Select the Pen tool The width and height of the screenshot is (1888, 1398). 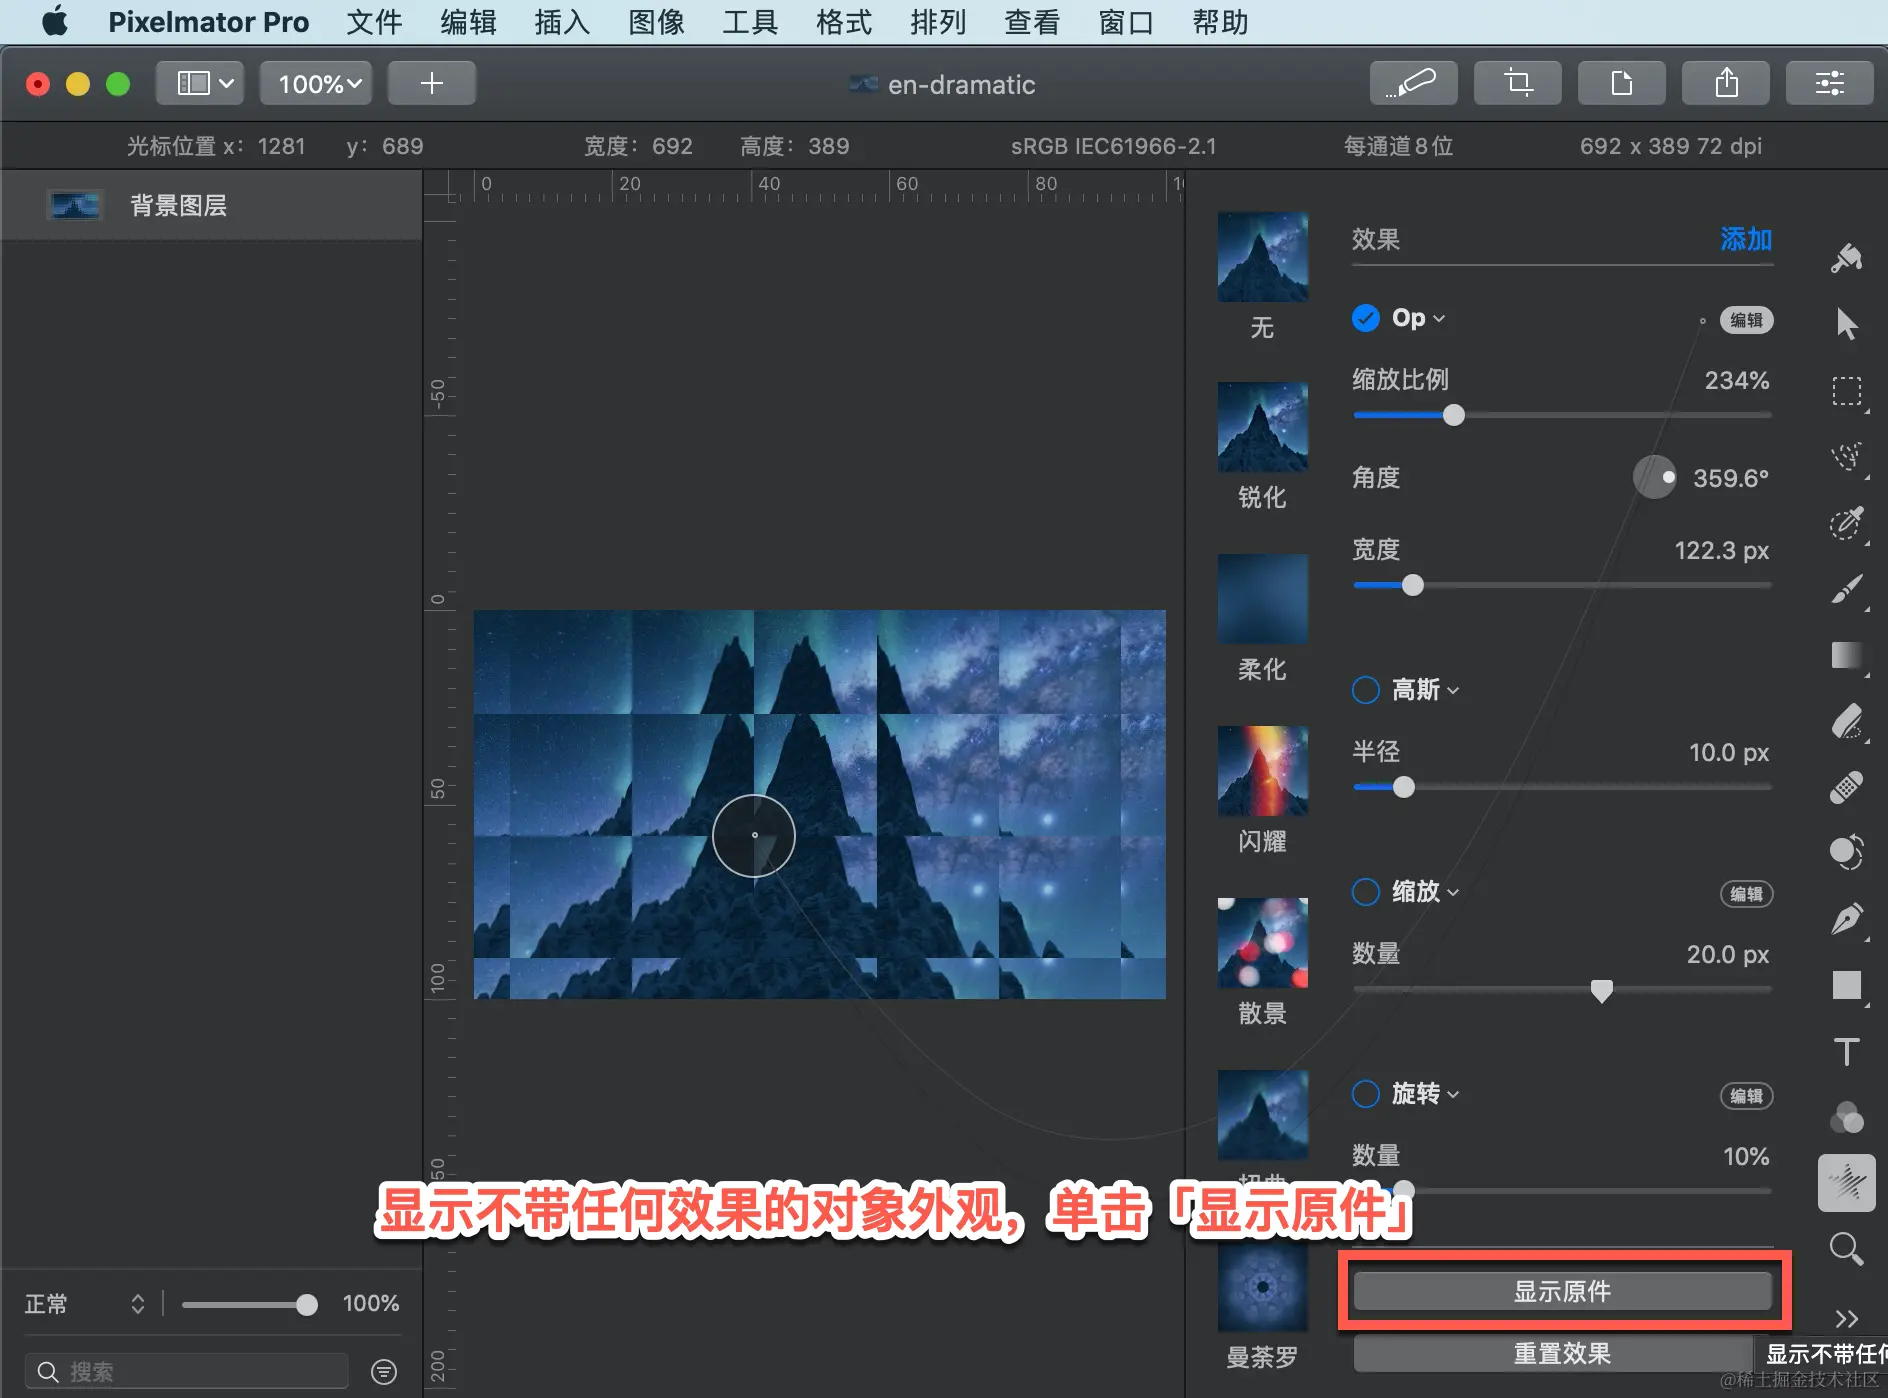pyautogui.click(x=1846, y=919)
